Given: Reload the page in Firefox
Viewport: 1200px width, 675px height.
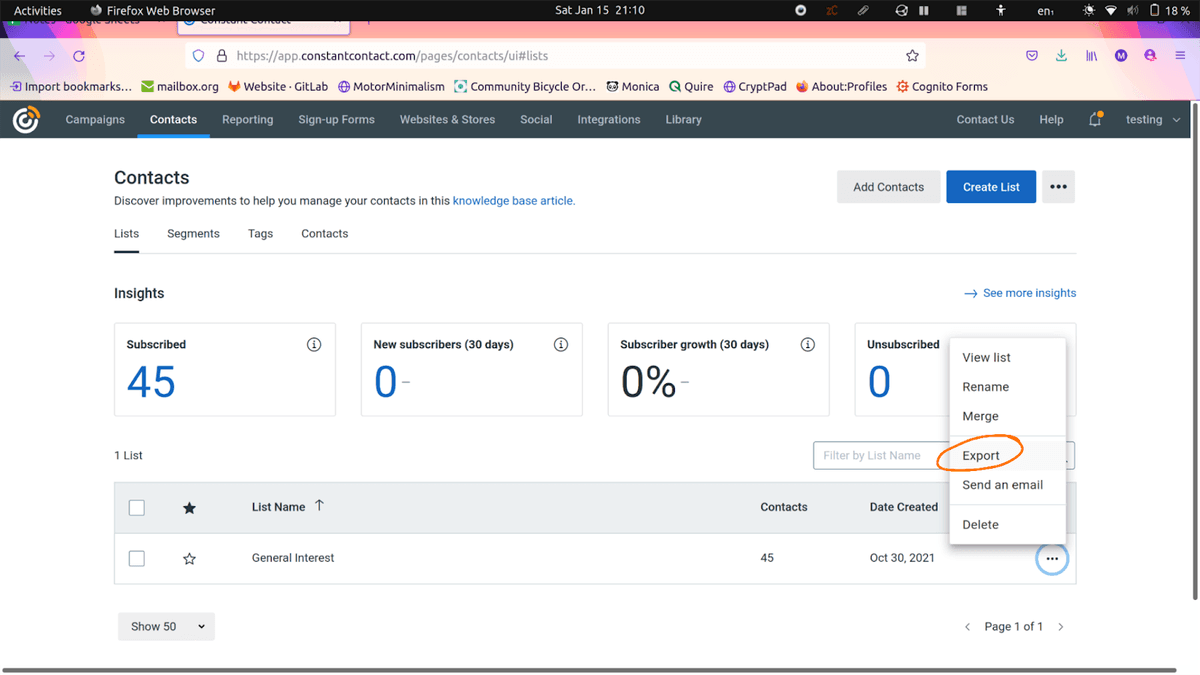Looking at the screenshot, I should tap(79, 56).
